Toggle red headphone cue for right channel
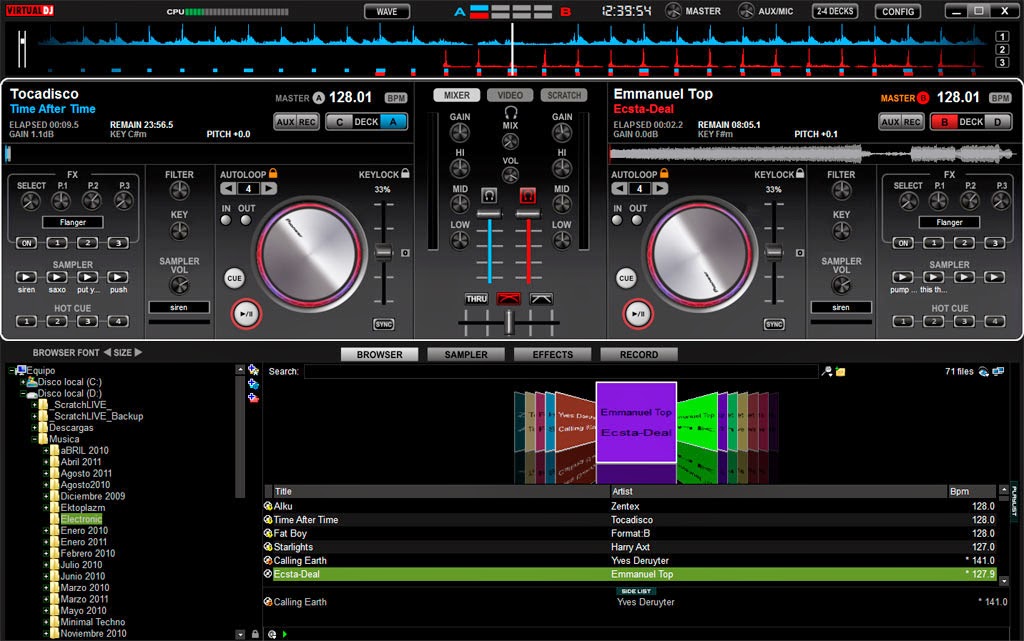Image resolution: width=1024 pixels, height=641 pixels. tap(528, 195)
